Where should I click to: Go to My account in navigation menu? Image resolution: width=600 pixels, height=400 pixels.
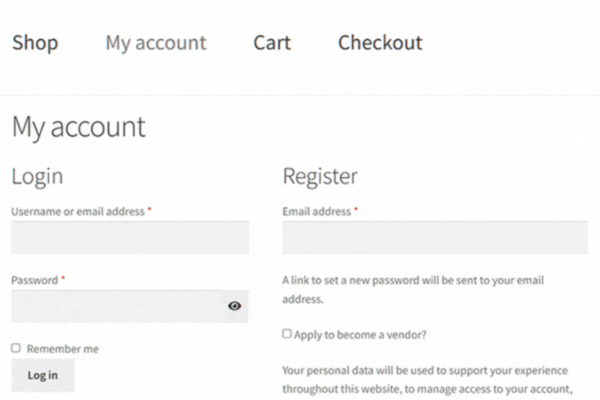coord(156,43)
